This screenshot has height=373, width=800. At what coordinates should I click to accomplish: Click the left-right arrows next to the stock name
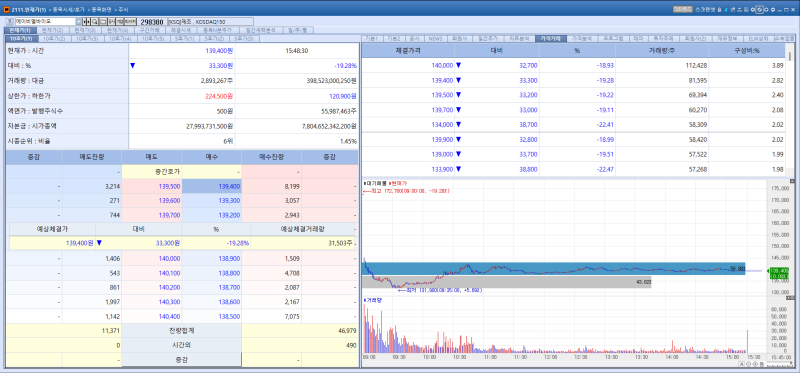click(86, 22)
